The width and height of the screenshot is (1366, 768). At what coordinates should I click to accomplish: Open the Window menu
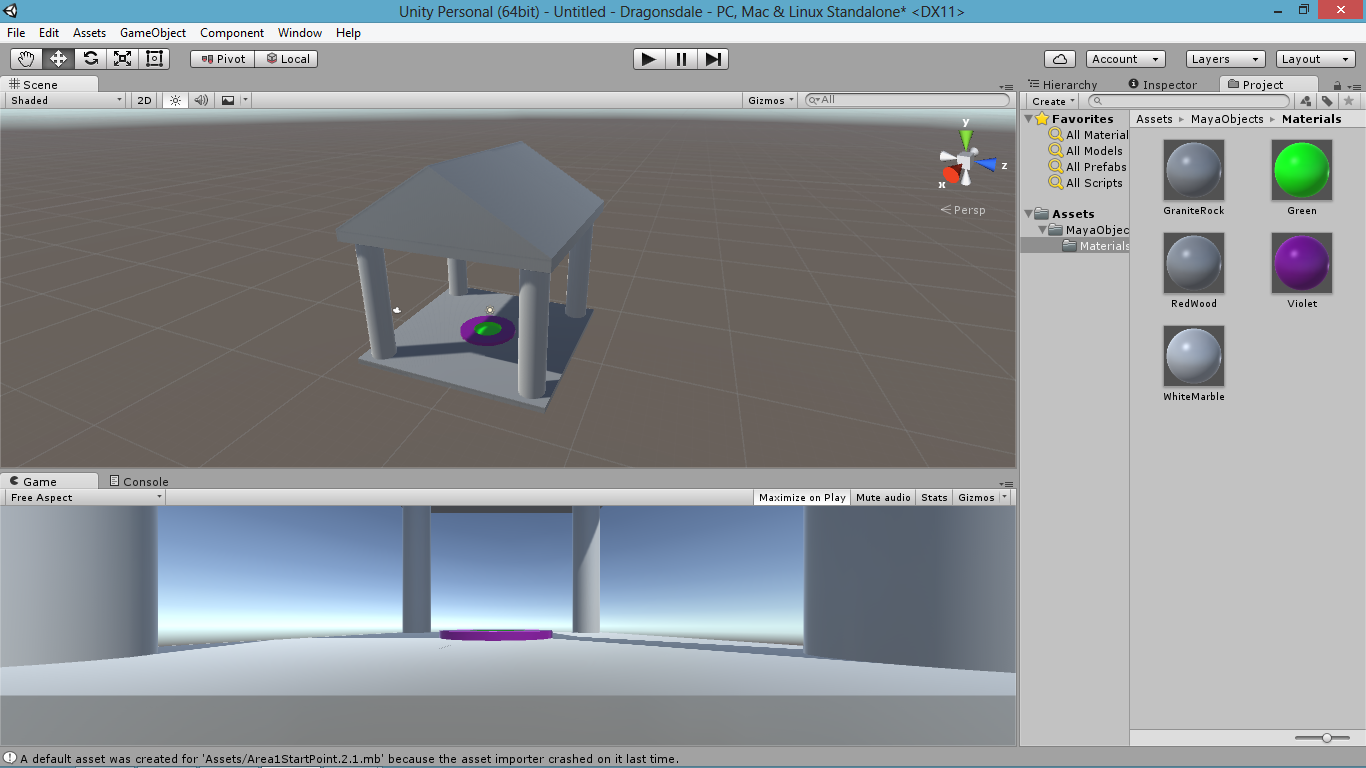[300, 33]
